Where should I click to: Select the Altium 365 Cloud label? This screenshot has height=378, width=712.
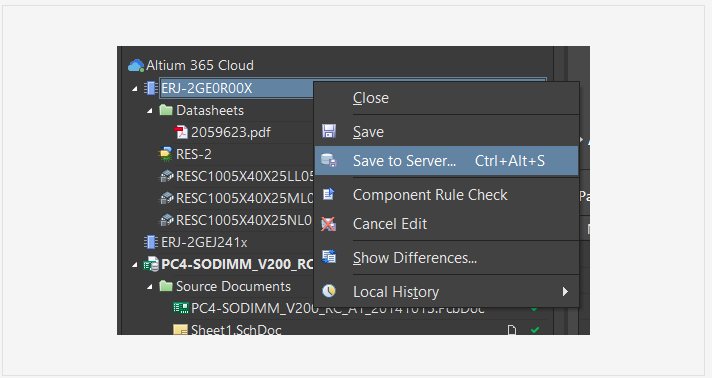pos(200,65)
